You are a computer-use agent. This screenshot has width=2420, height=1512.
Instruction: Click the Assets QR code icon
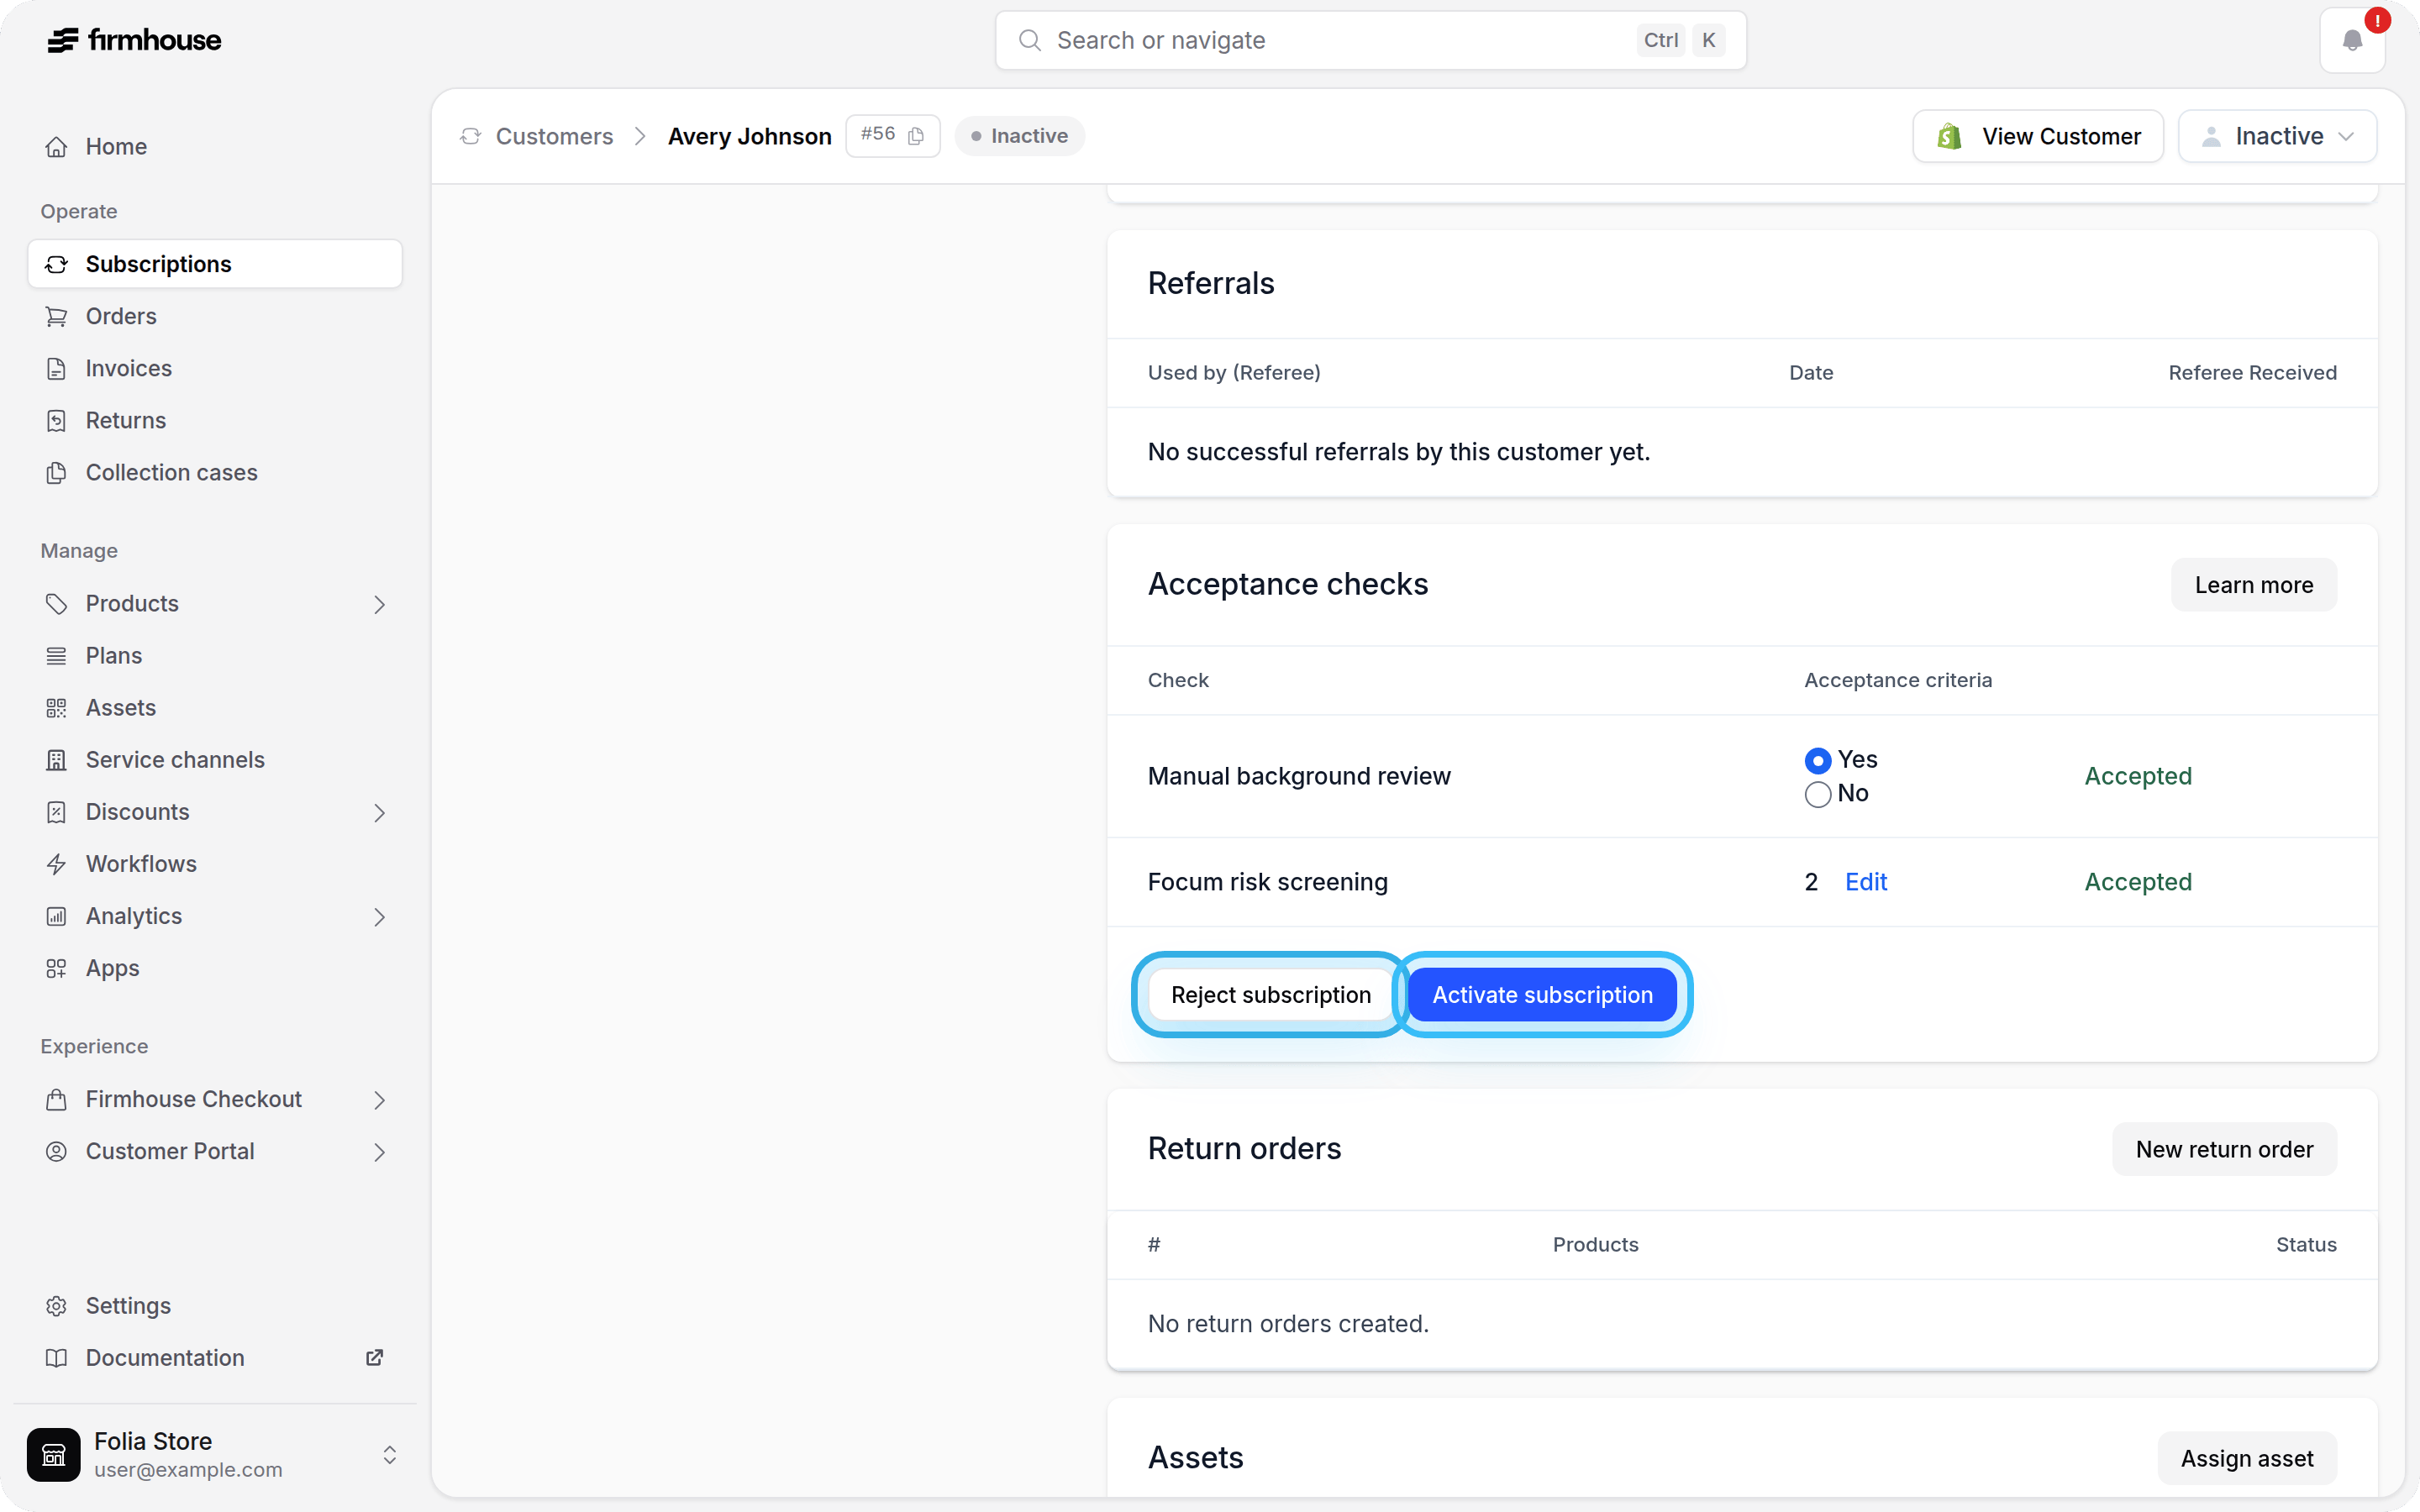click(x=56, y=708)
